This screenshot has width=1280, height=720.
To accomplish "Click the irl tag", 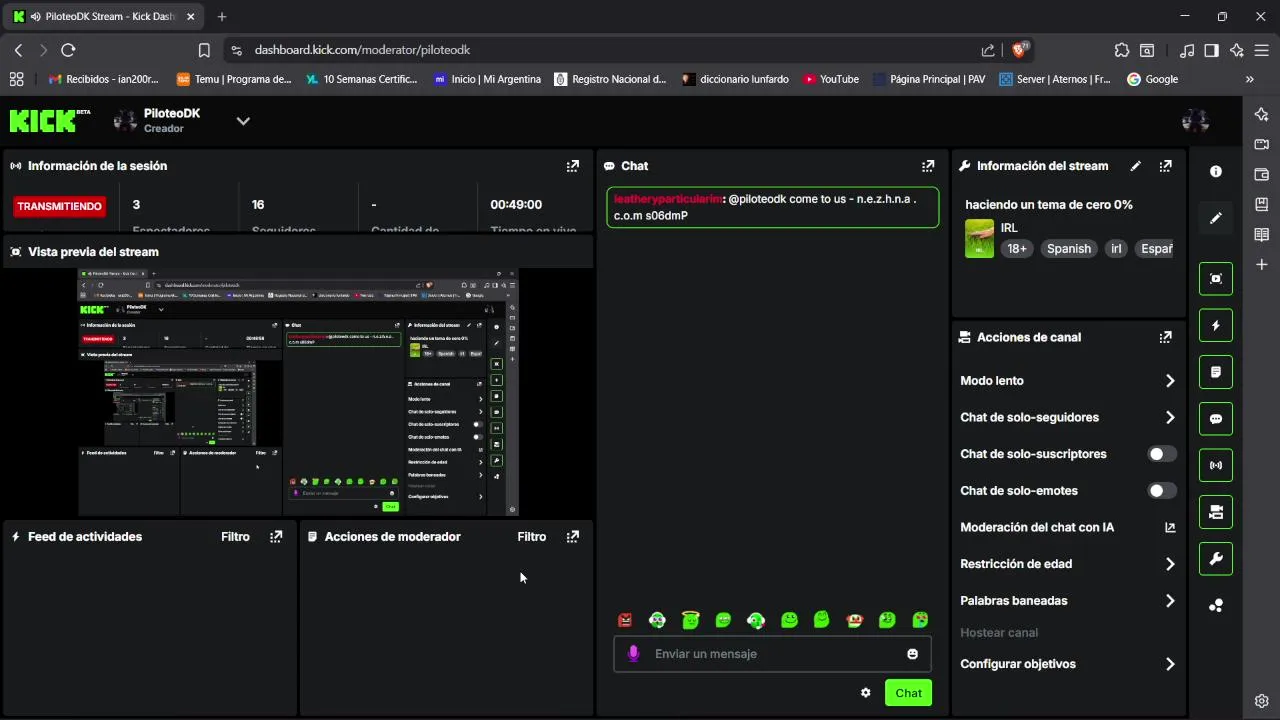I will pyautogui.click(x=1116, y=249).
